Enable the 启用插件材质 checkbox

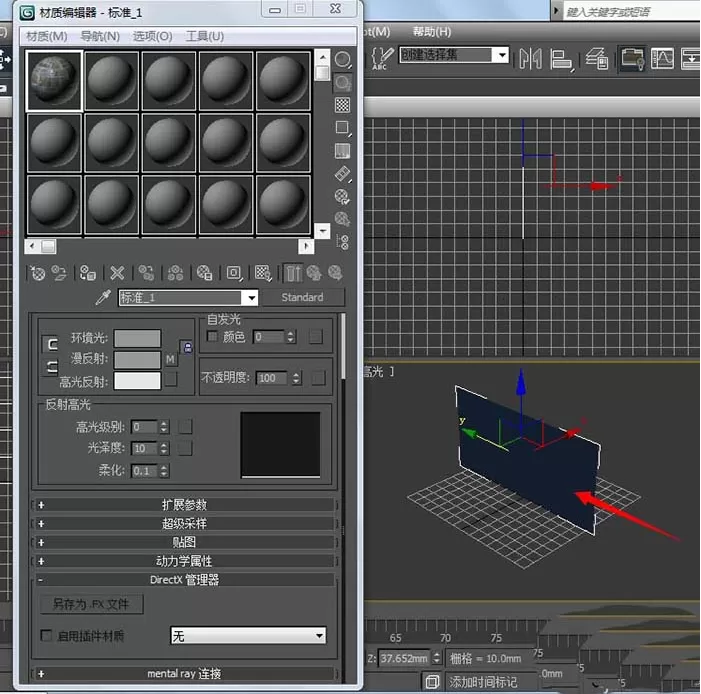[46, 635]
